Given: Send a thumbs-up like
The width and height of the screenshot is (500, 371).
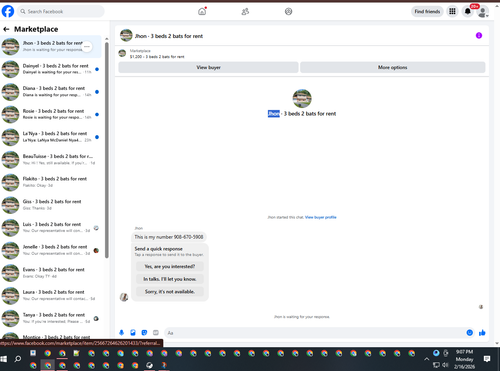Looking at the screenshot, I should click(x=482, y=333).
